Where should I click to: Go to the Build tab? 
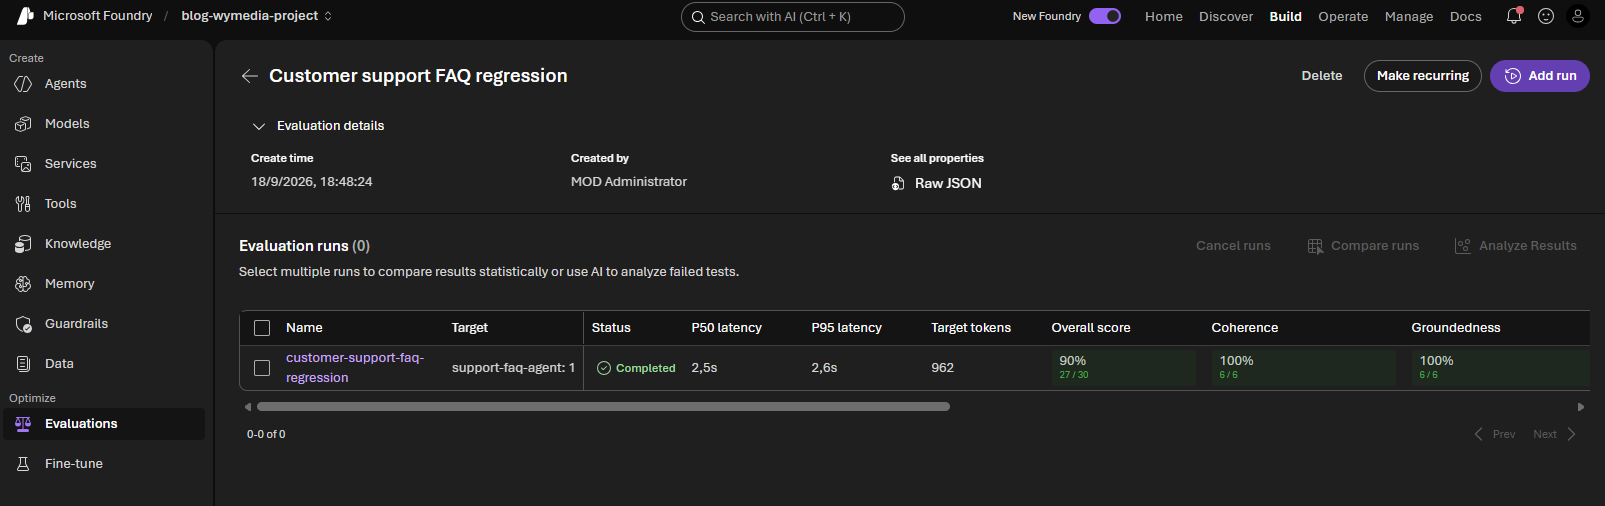1285,16
